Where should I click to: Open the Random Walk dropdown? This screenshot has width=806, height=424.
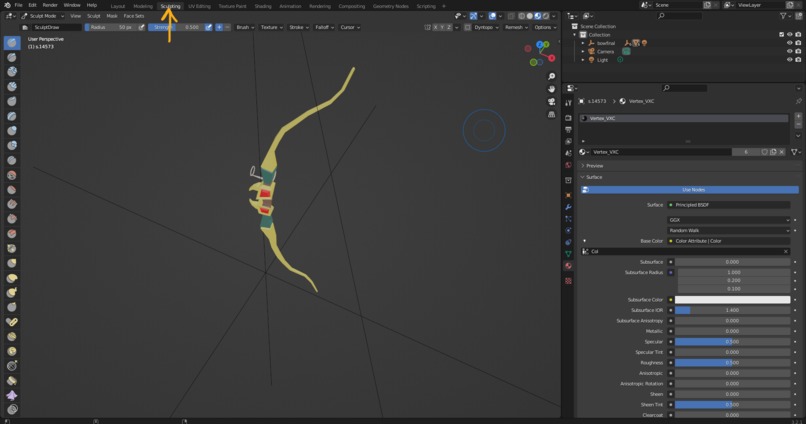728,230
